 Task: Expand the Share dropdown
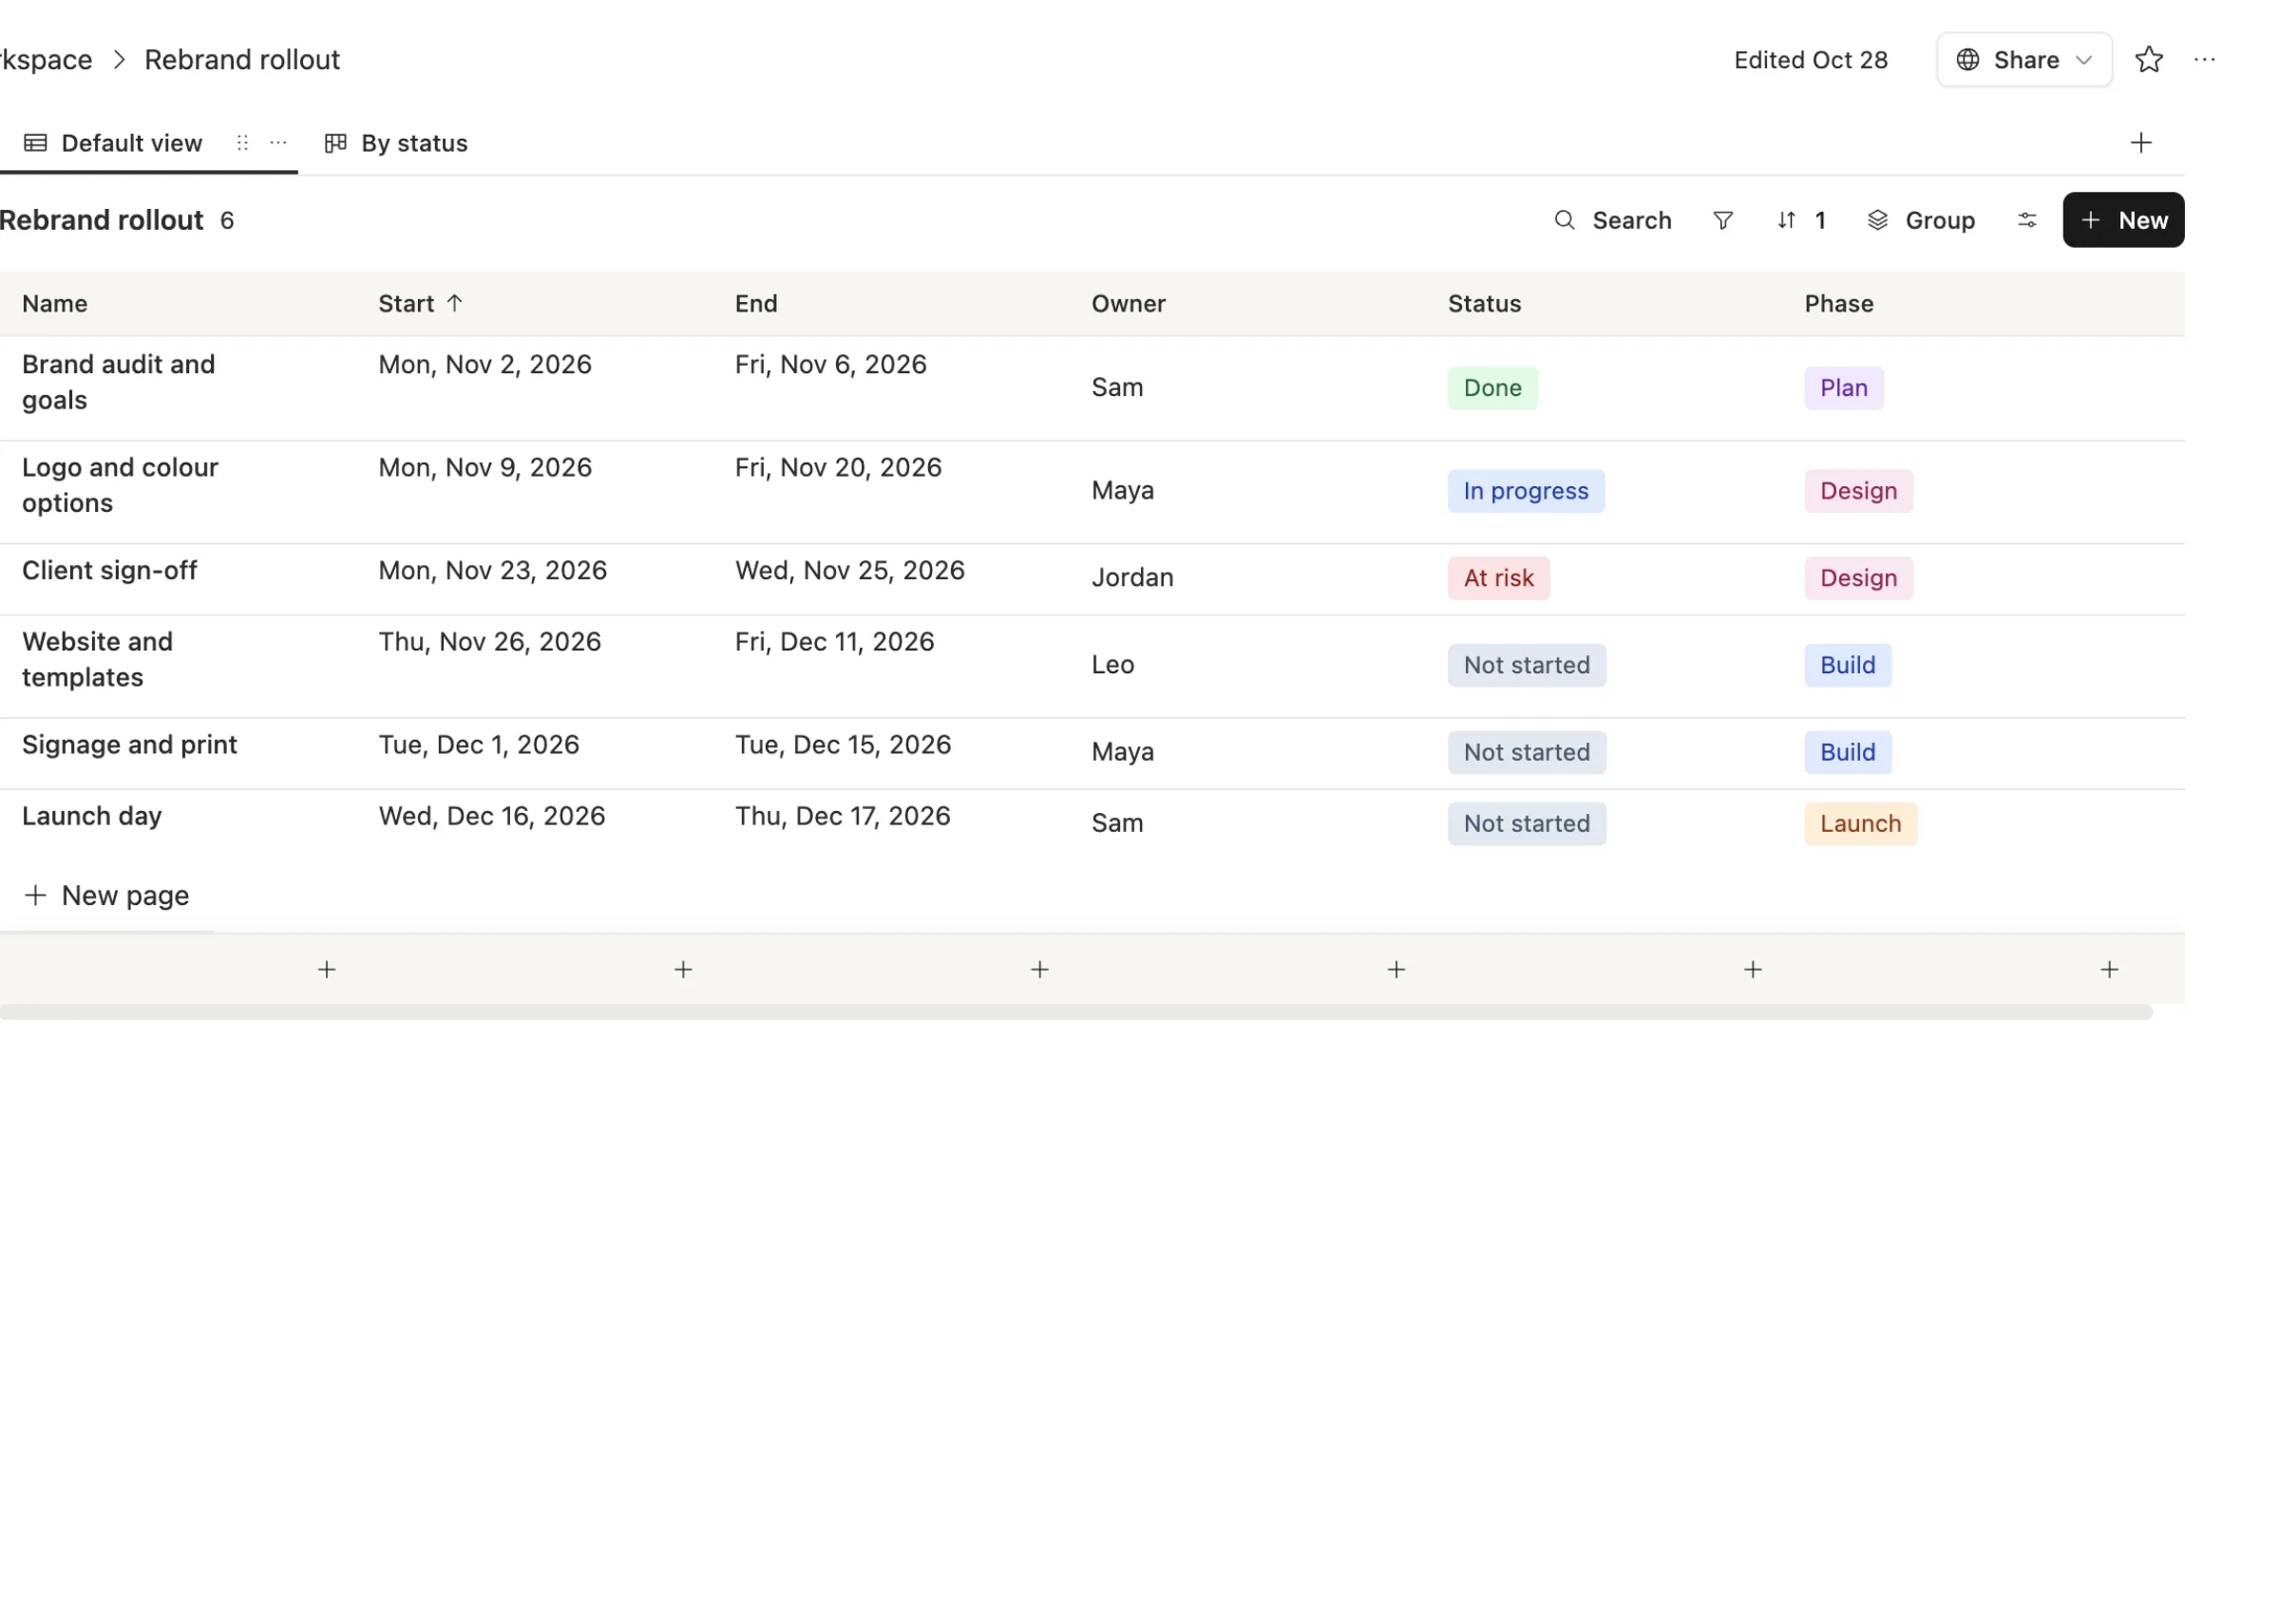(2084, 60)
